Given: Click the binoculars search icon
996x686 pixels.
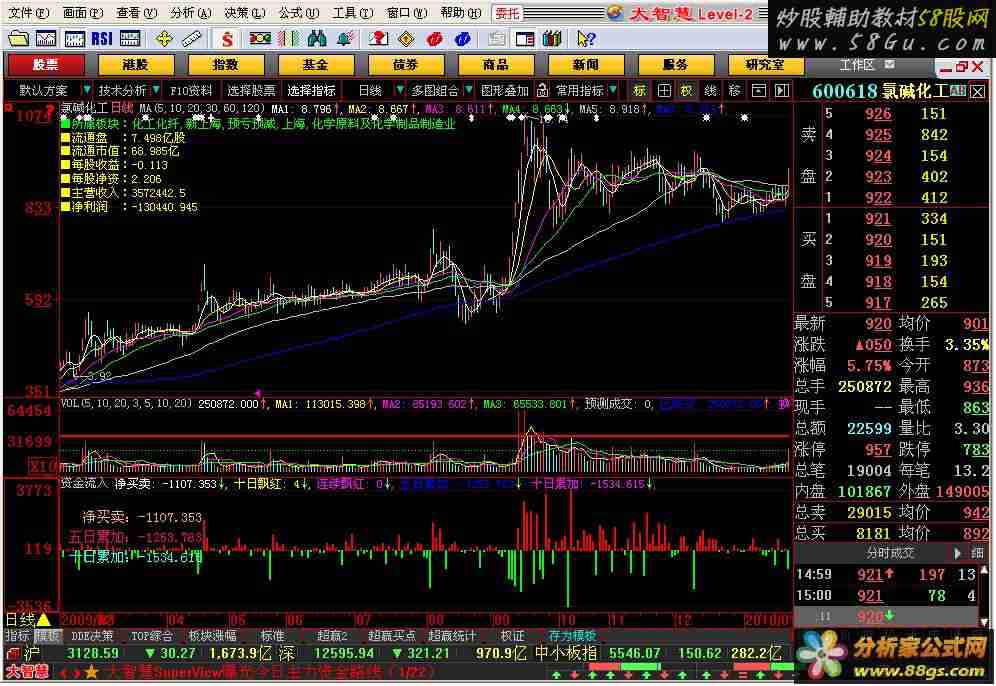Looking at the screenshot, I should point(317,39).
